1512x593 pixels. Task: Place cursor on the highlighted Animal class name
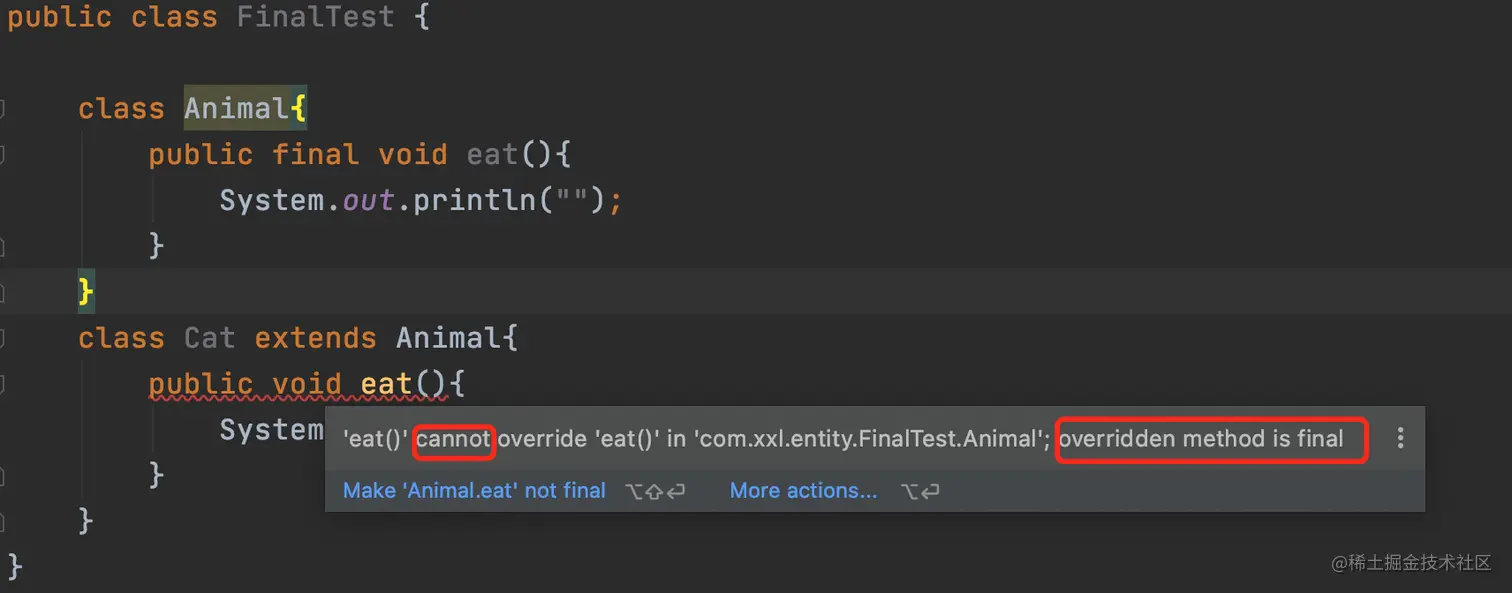(x=237, y=108)
